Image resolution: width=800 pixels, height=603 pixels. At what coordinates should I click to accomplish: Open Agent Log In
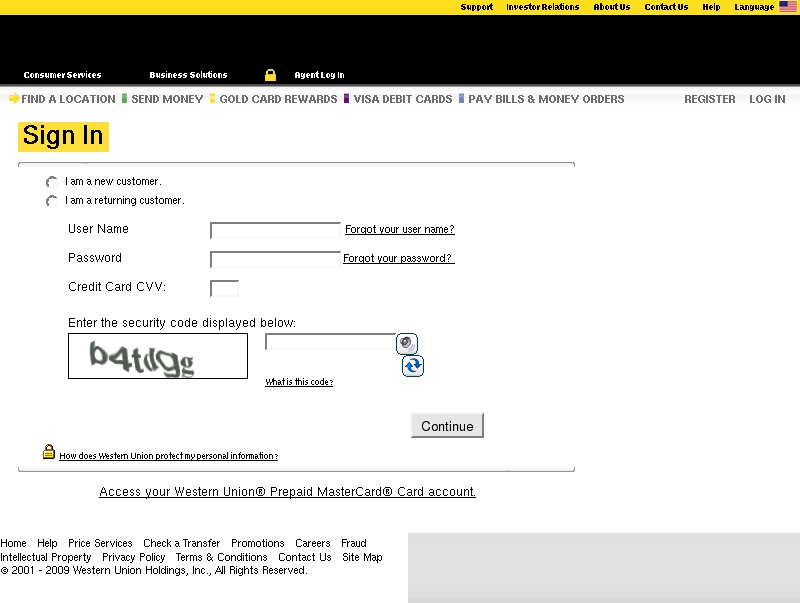(x=319, y=75)
